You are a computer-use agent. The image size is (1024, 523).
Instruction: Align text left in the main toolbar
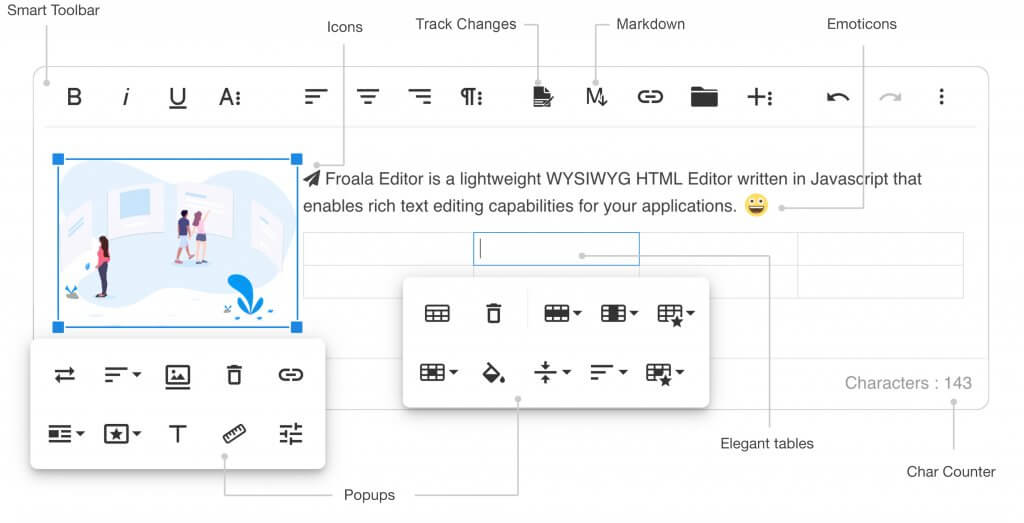tap(316, 97)
